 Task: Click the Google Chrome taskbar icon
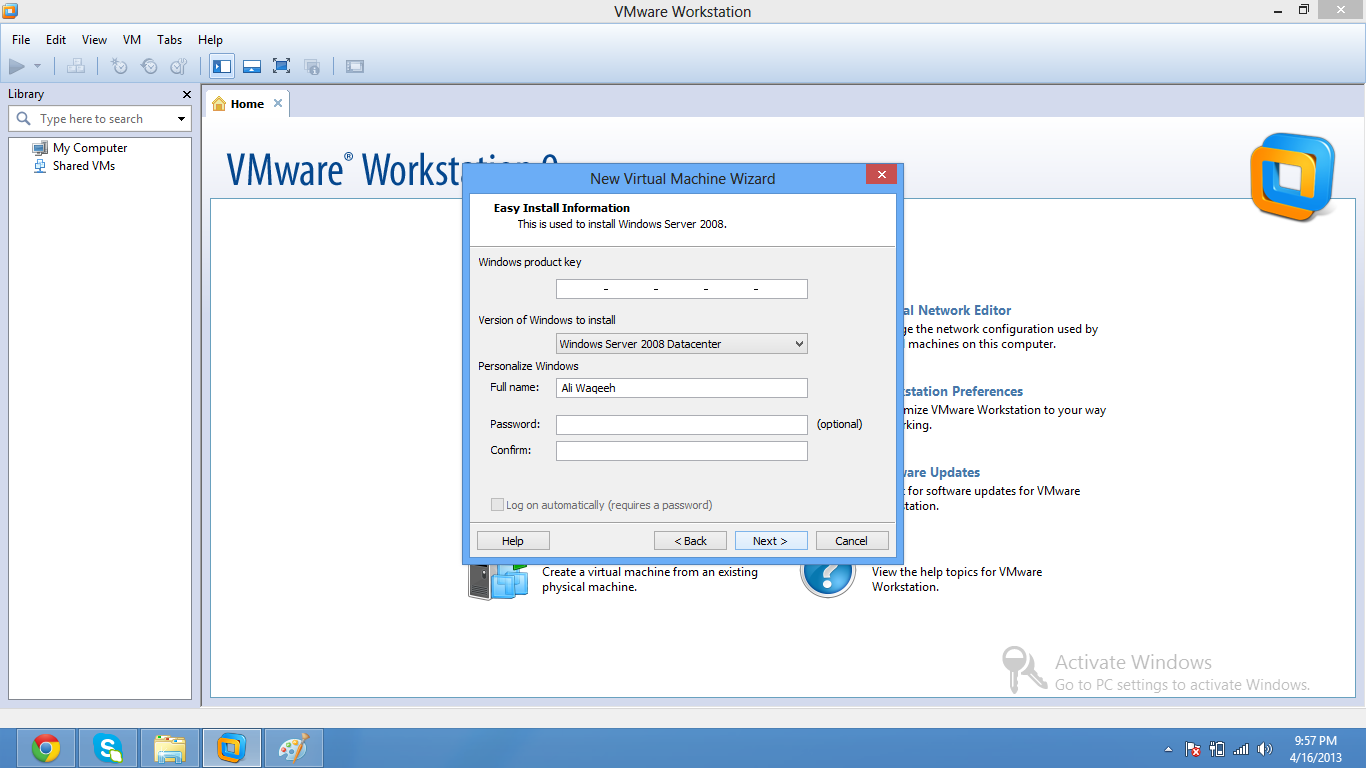46,748
